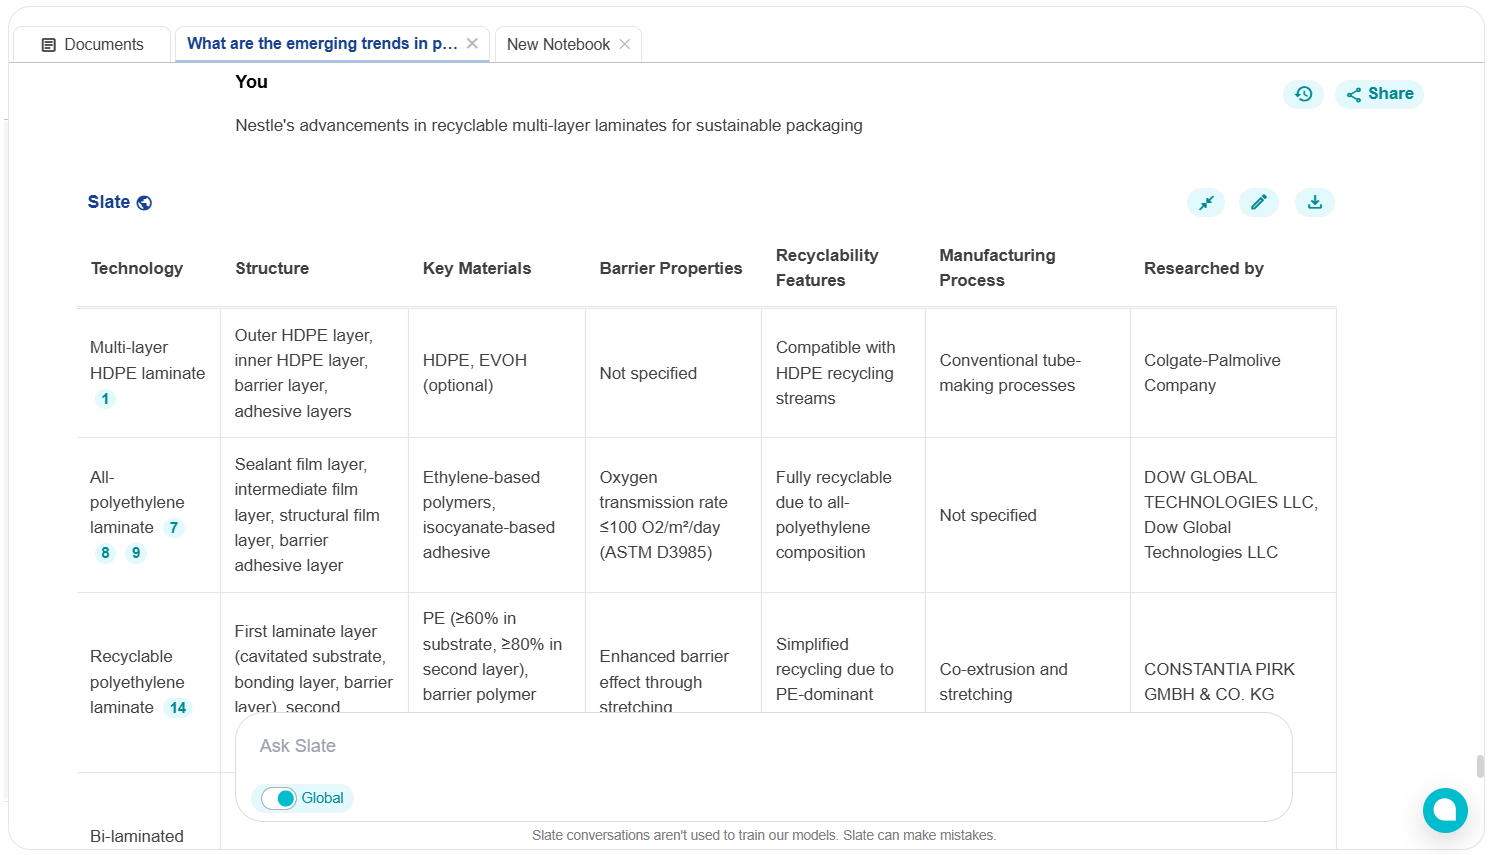1491x855 pixels.
Task: Open citation 7 for All-polyethylene laminate
Action: pyautogui.click(x=174, y=528)
